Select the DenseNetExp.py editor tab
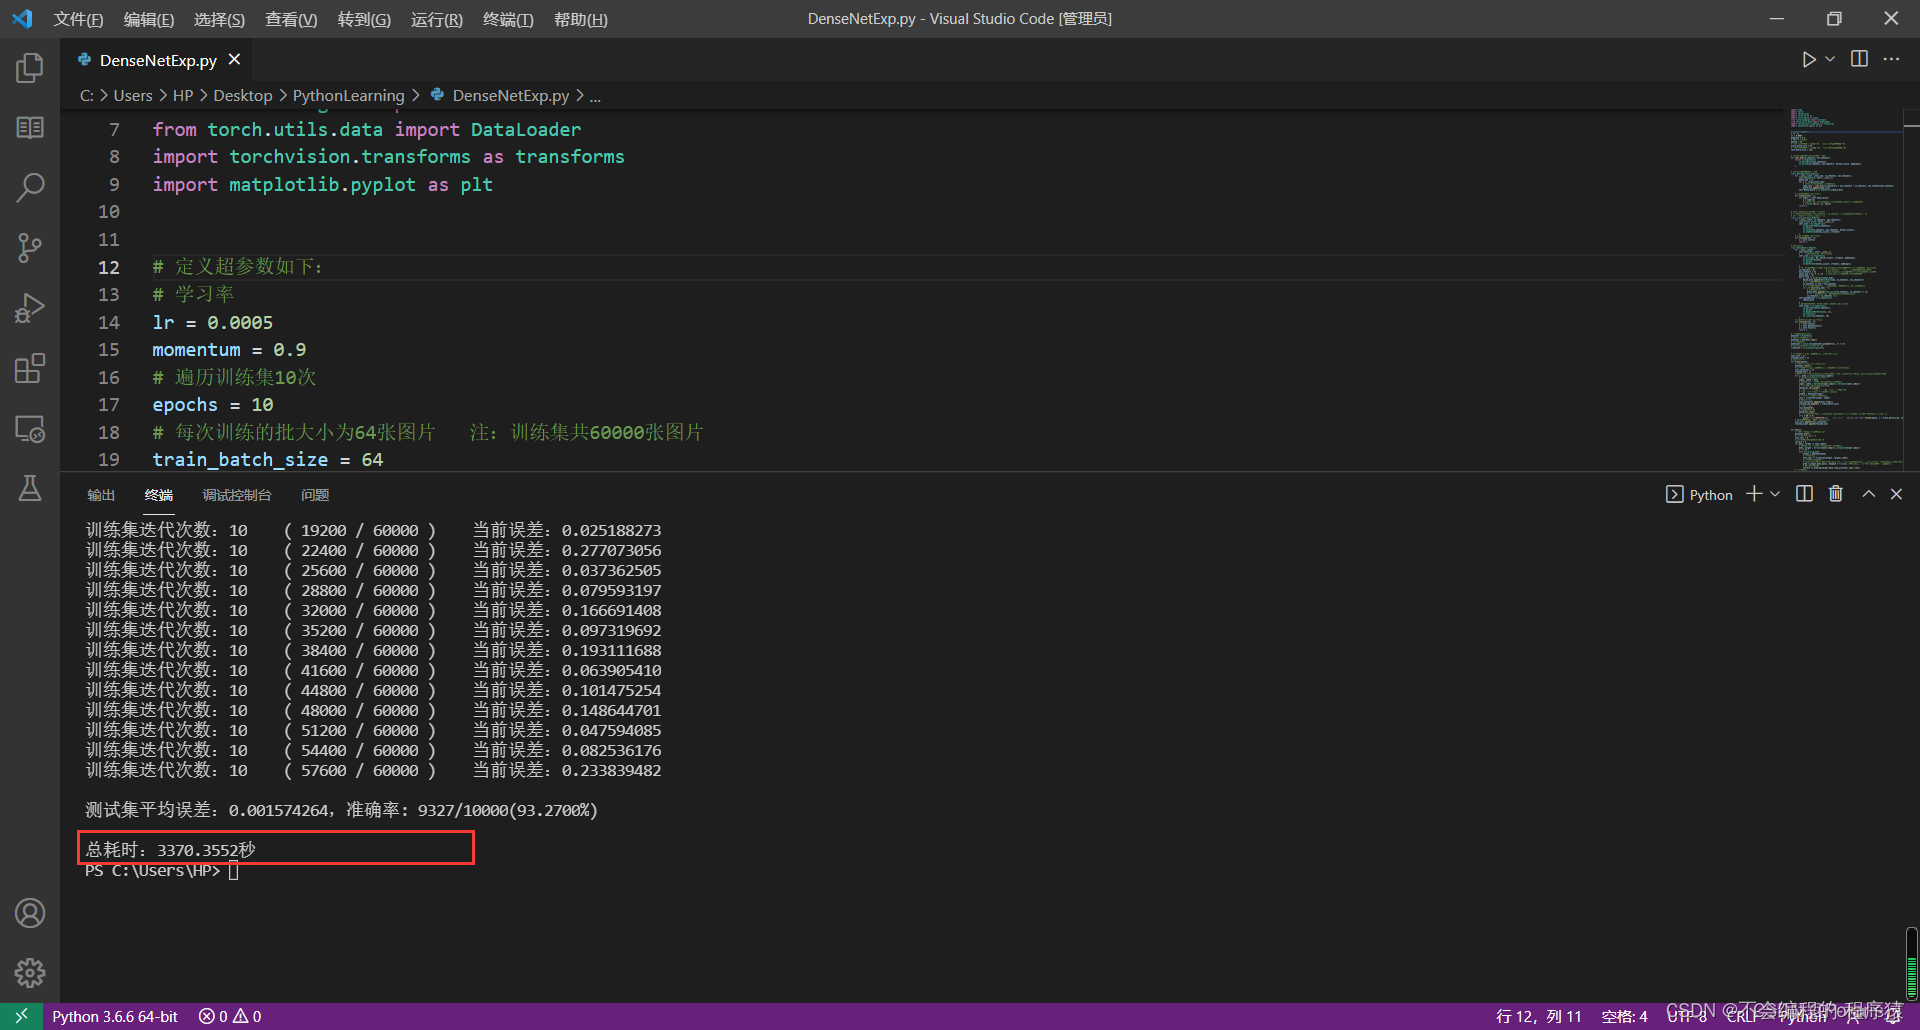This screenshot has height=1030, width=1920. coord(158,60)
